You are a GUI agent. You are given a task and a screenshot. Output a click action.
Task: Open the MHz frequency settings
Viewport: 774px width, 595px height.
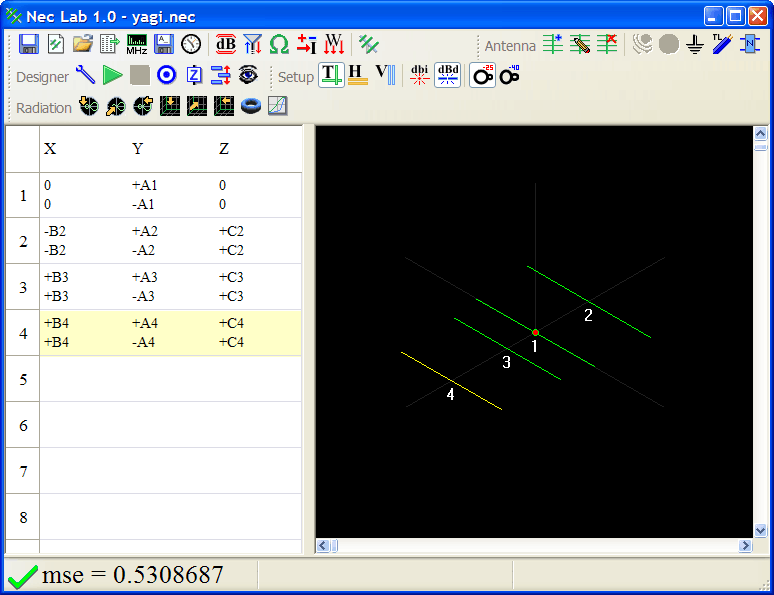[137, 44]
